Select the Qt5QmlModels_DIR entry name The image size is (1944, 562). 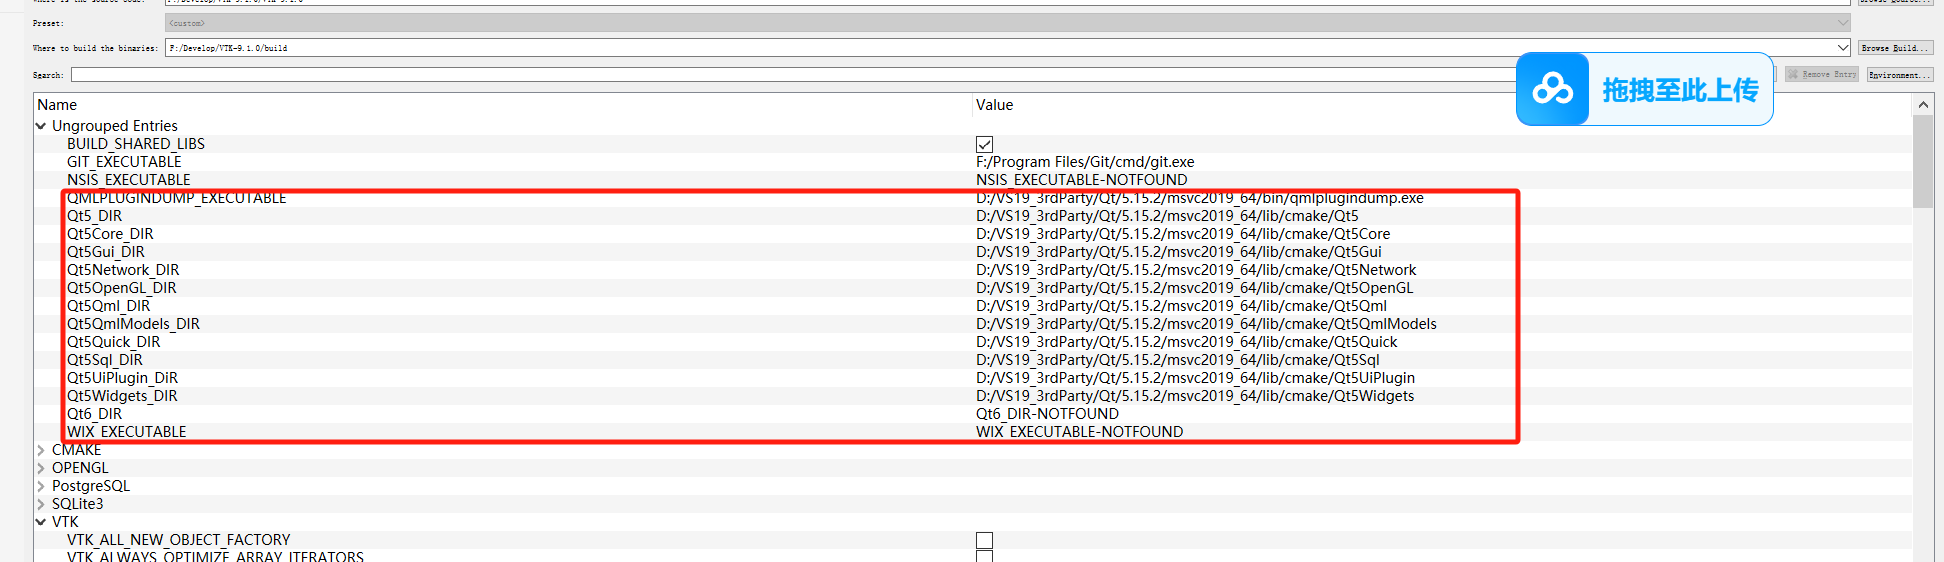tap(133, 324)
